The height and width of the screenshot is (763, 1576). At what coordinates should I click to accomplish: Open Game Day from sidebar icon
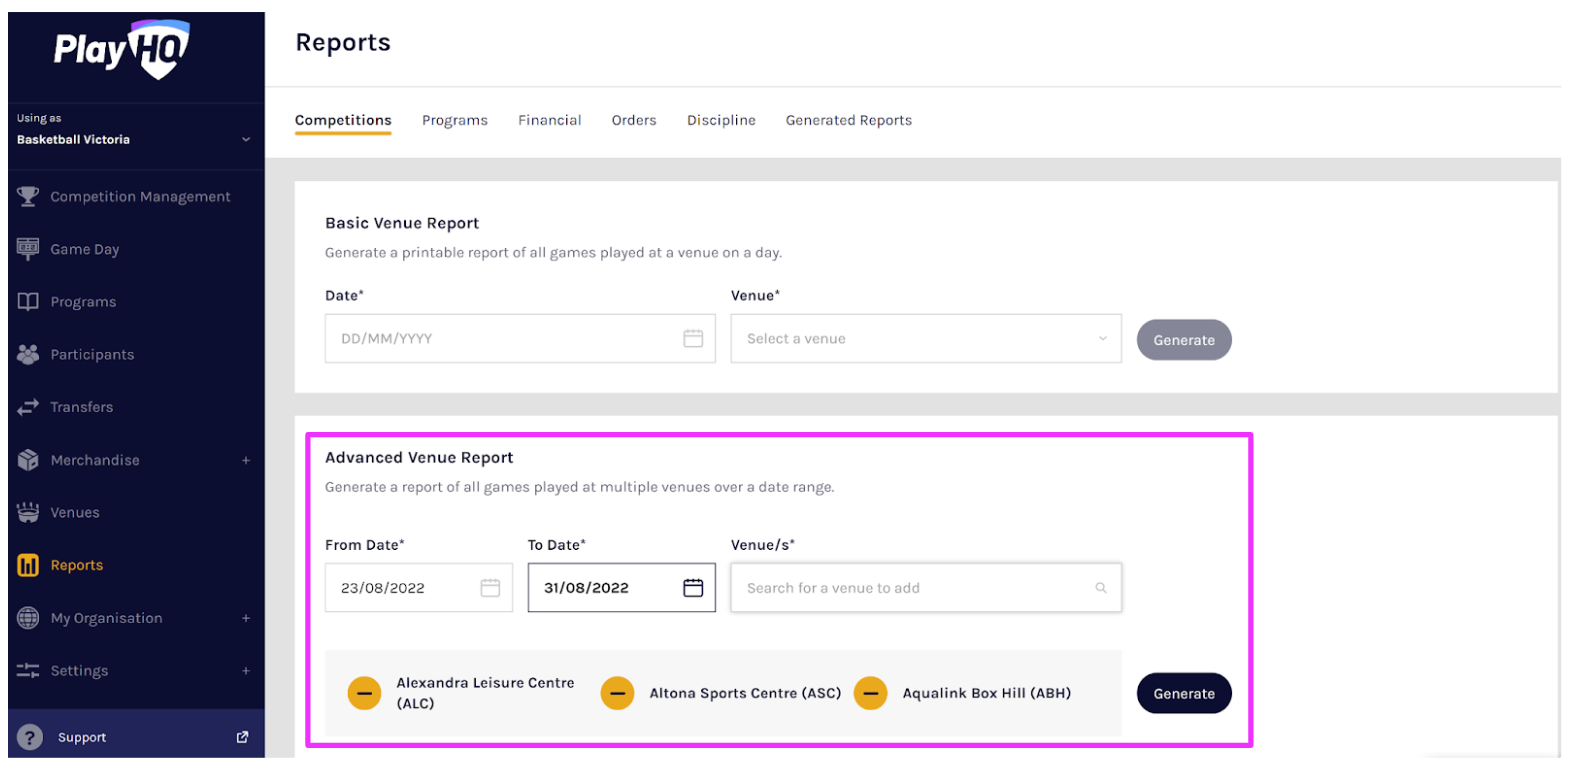(x=28, y=249)
